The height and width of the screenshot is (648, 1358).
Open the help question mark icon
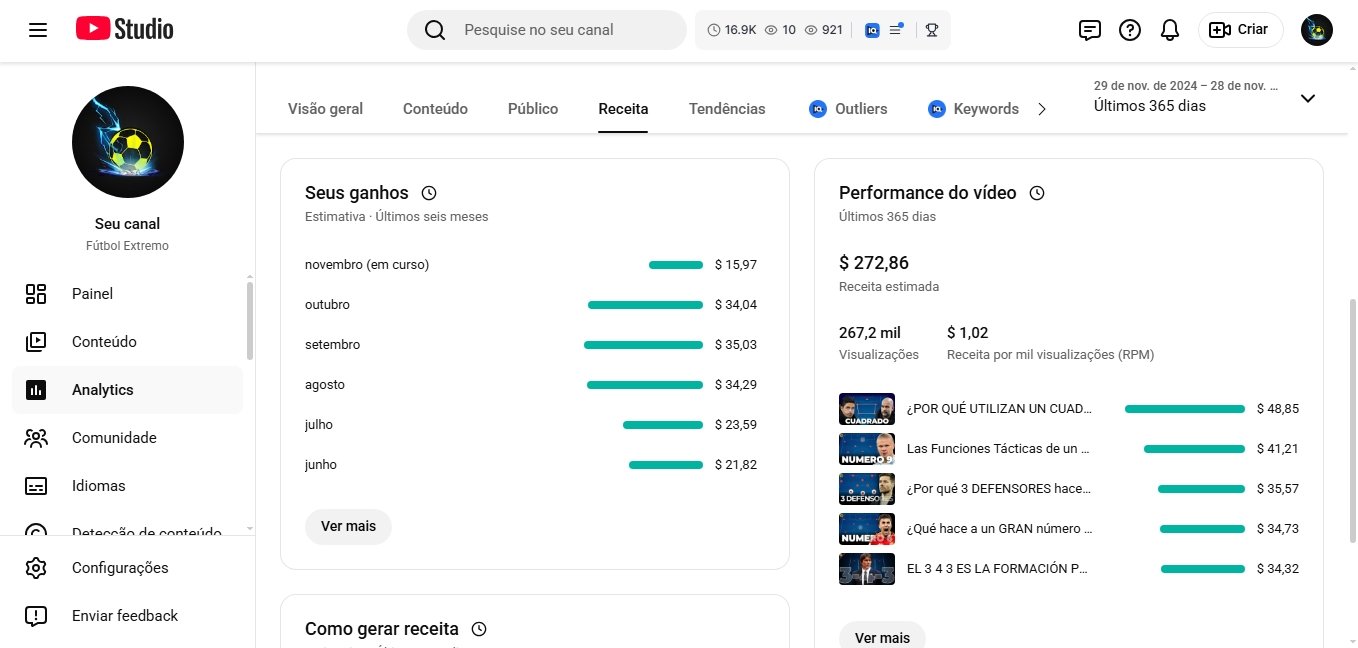coord(1129,30)
